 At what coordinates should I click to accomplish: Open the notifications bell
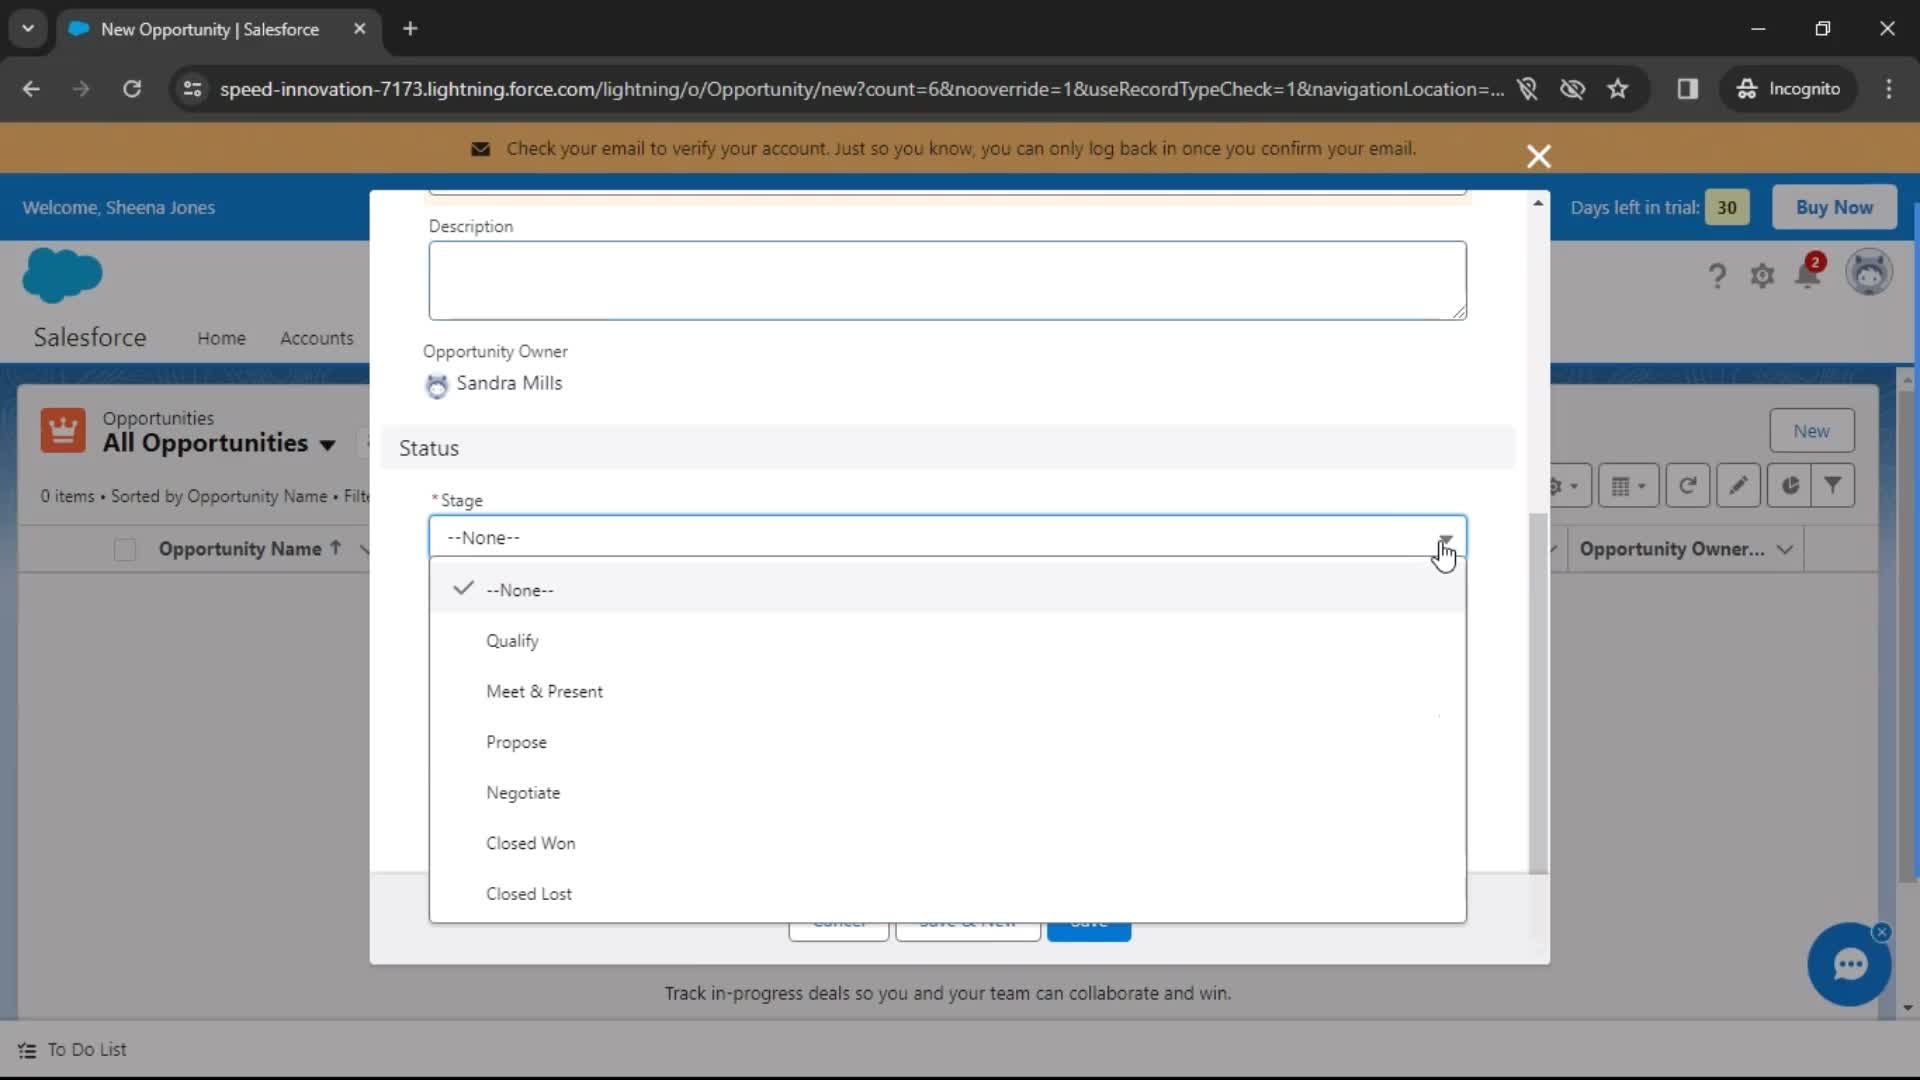click(x=1808, y=273)
